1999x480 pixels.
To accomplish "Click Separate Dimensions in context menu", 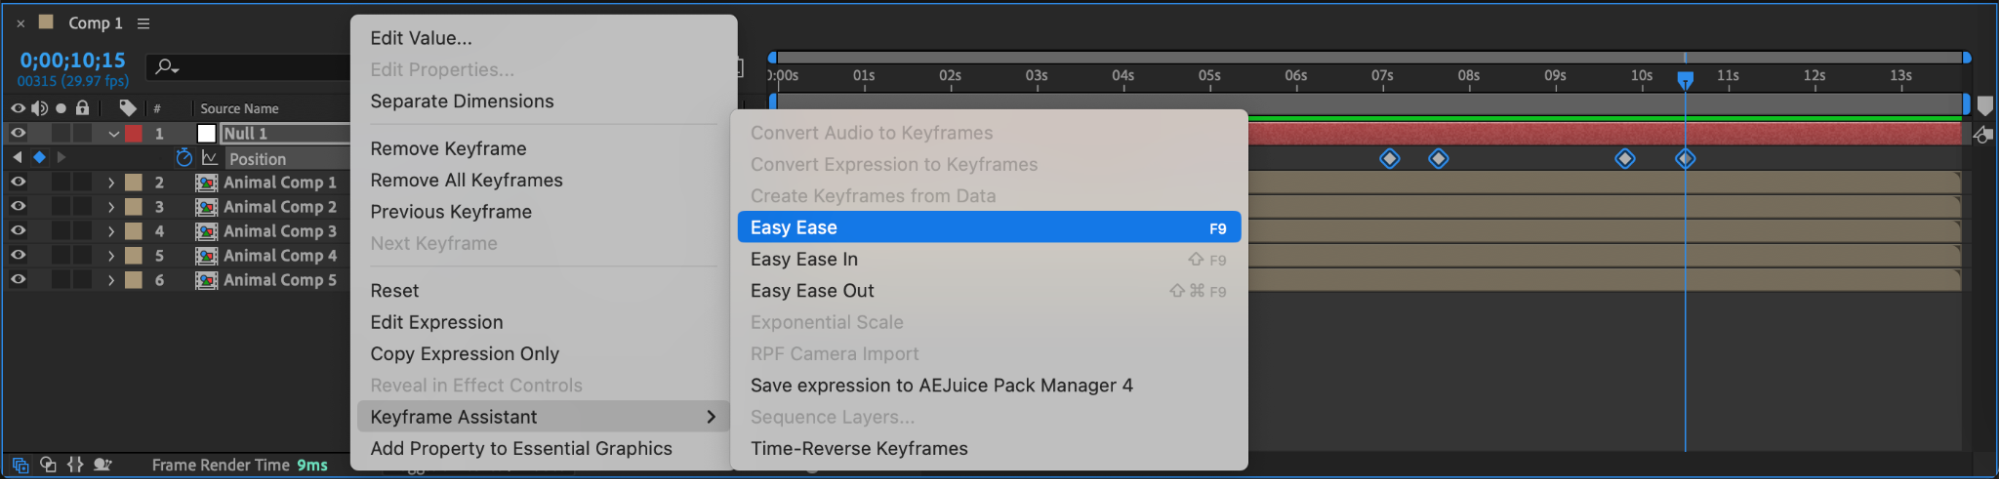I will (461, 101).
